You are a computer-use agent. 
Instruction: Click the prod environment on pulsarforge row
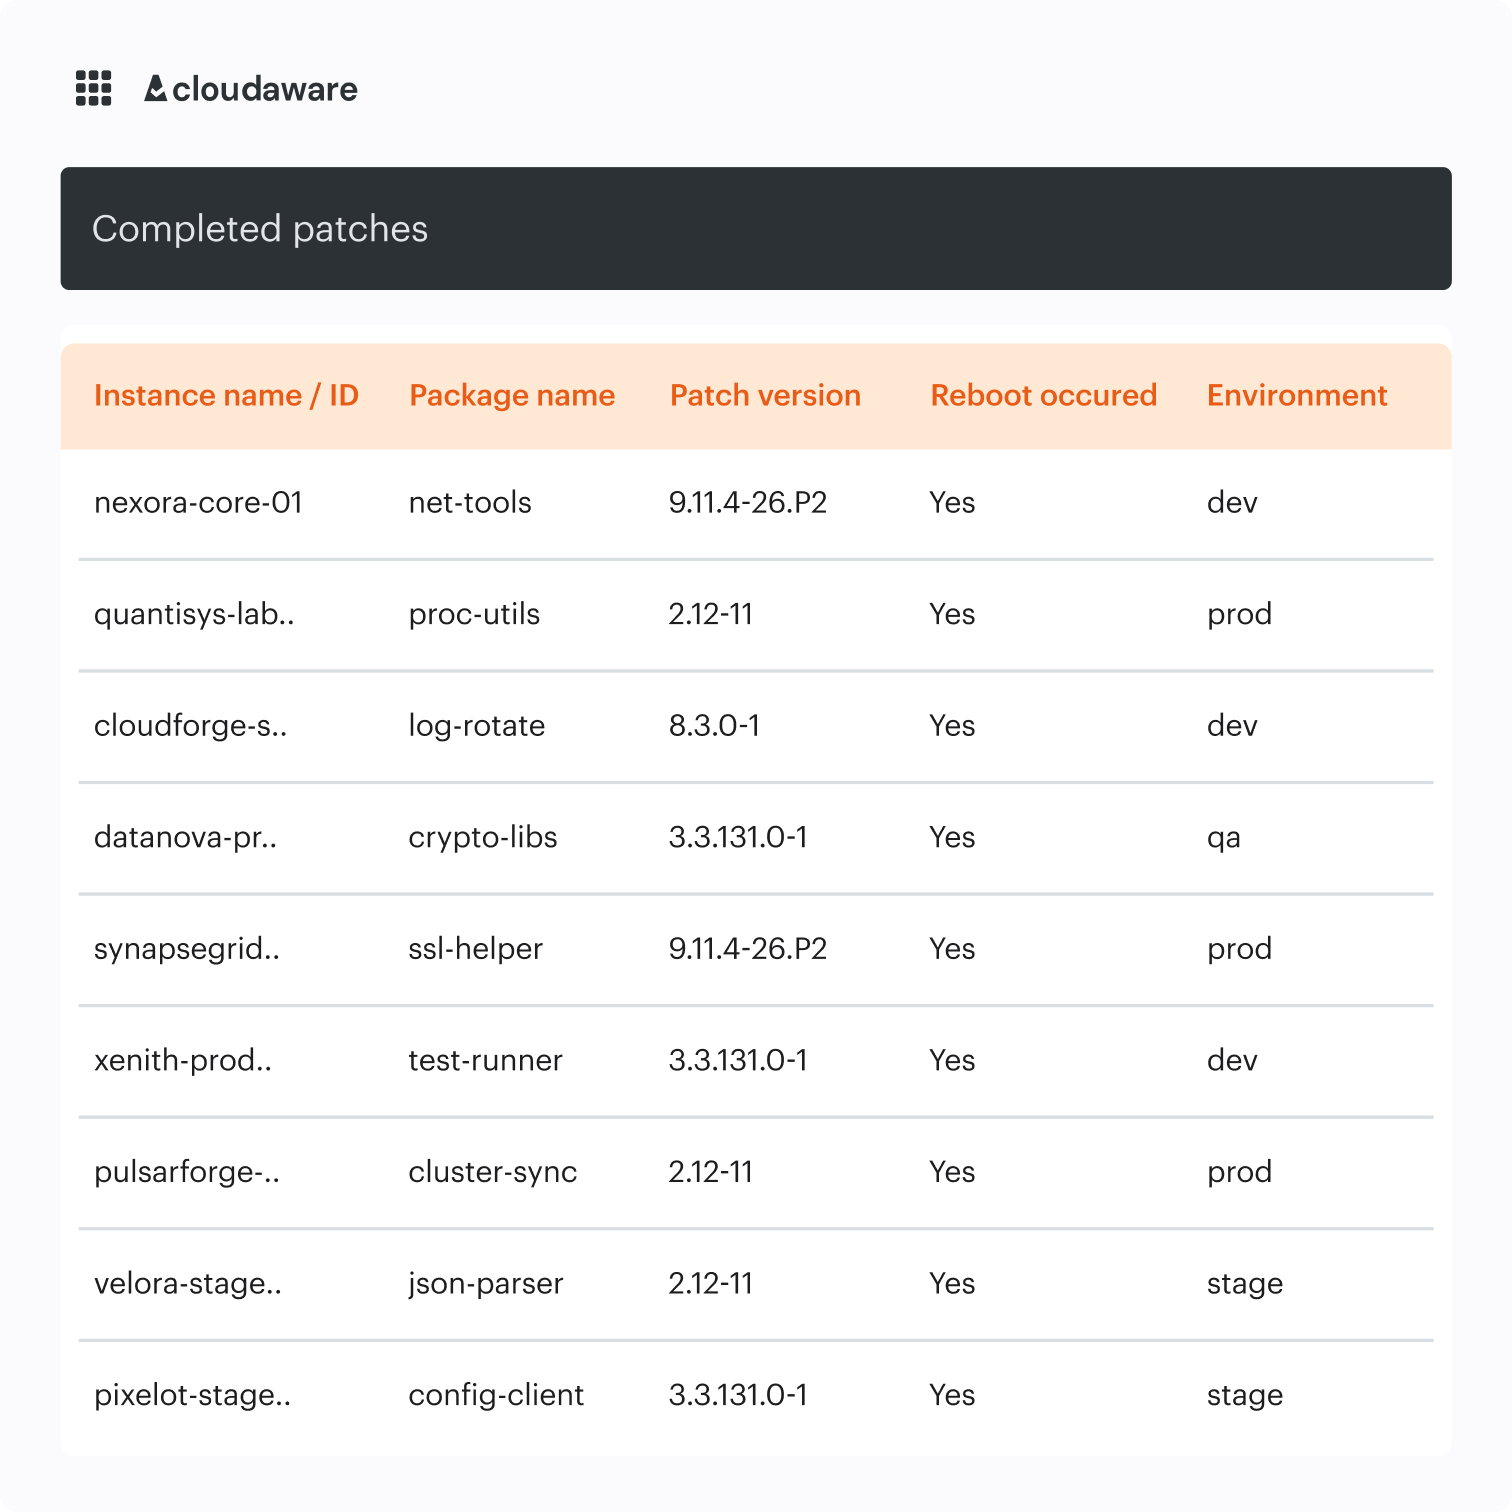tap(1240, 1172)
